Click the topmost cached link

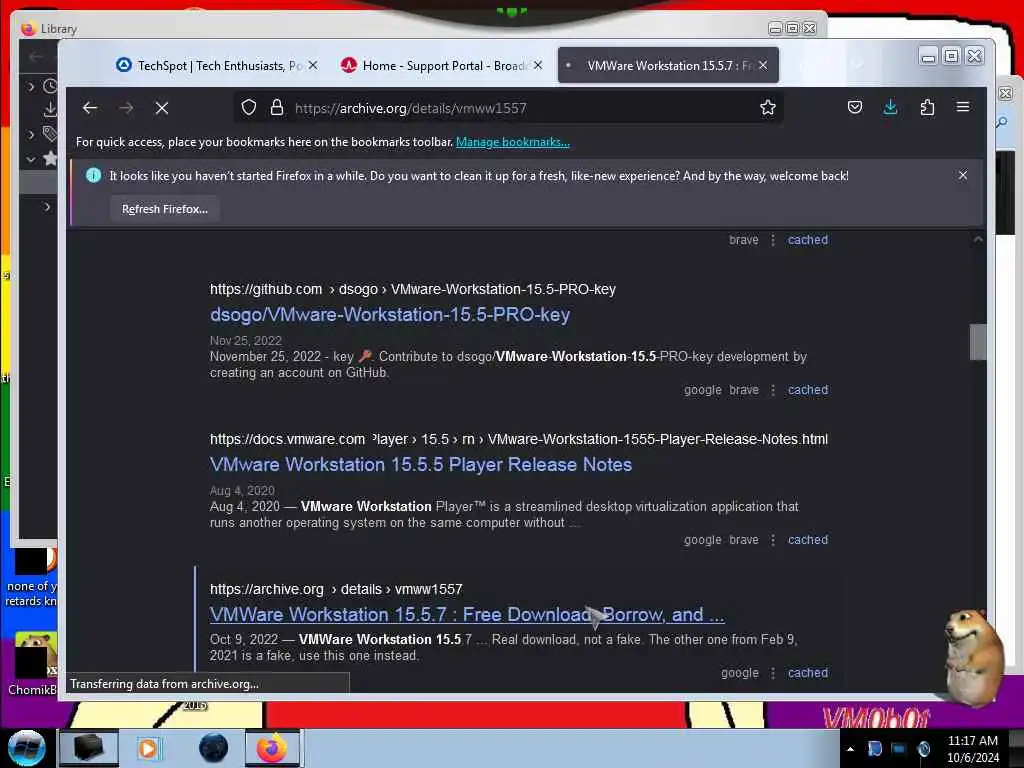[x=808, y=240]
